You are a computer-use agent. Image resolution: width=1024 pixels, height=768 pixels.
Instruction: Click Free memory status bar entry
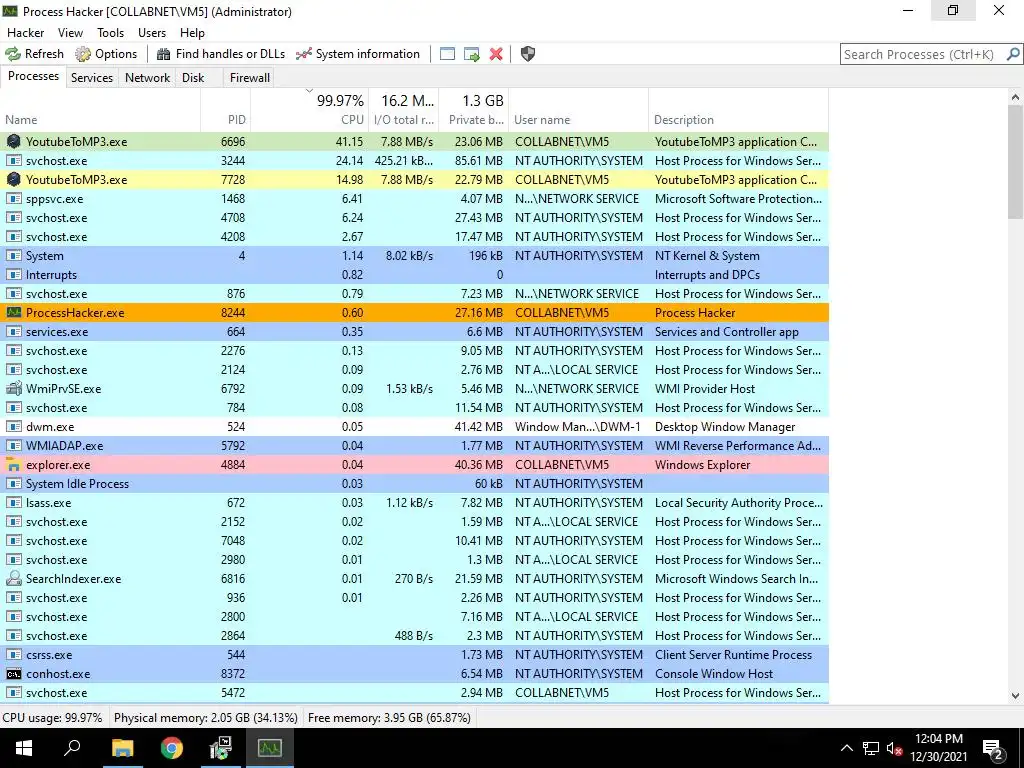click(389, 718)
